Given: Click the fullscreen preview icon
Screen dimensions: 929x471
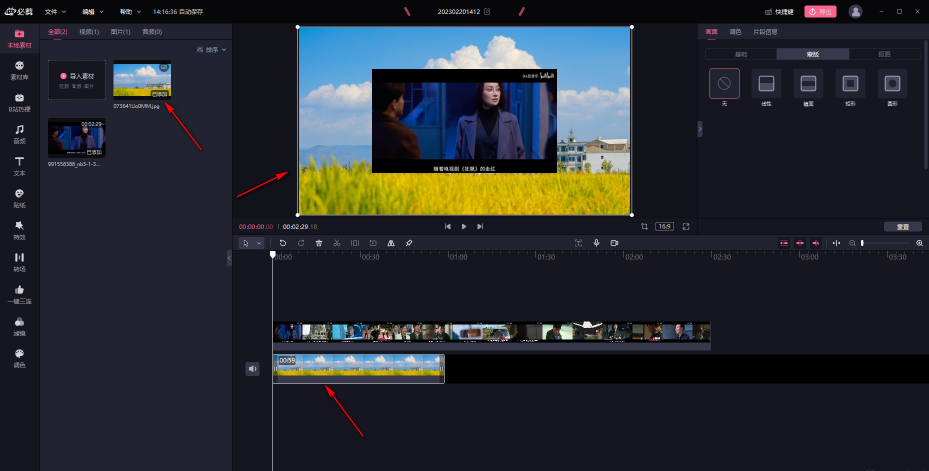Looking at the screenshot, I should pyautogui.click(x=686, y=227).
